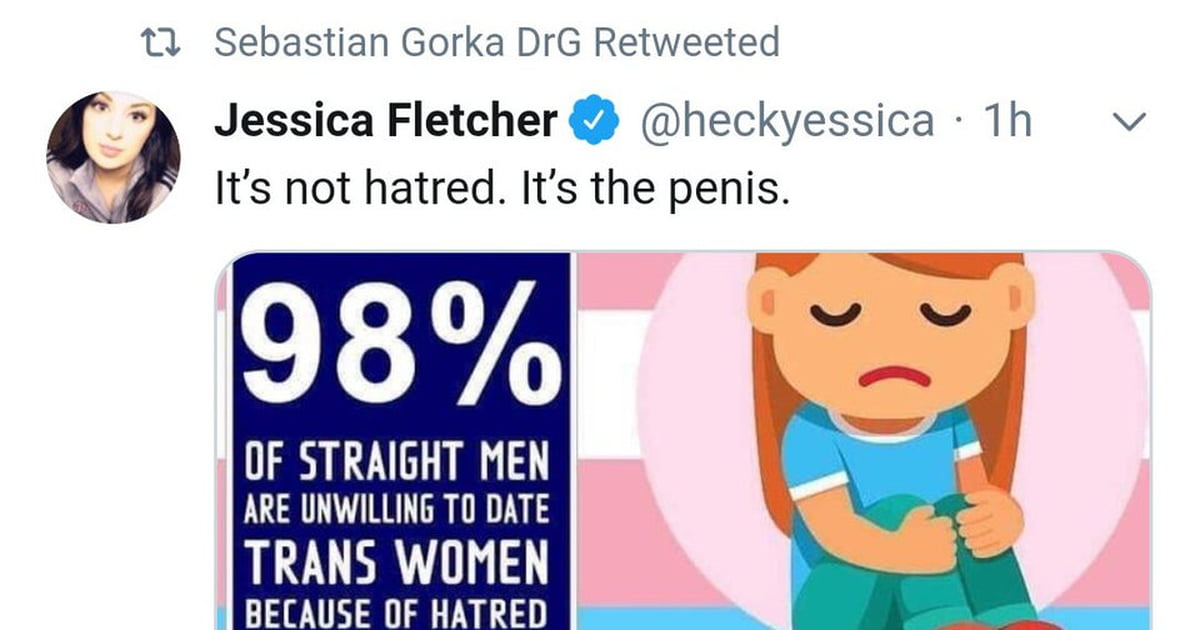This screenshot has width=1200, height=630.
Task: Click the tweet text "It's not hatred"
Action: [355, 187]
